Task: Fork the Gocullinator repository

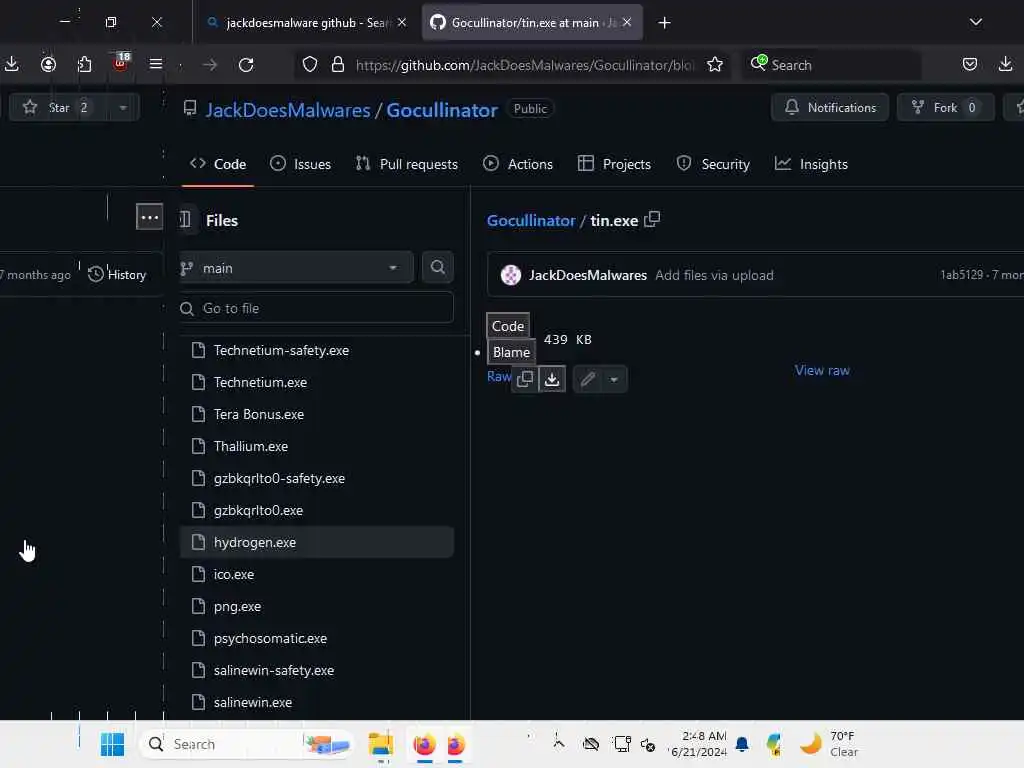Action: [x=945, y=108]
